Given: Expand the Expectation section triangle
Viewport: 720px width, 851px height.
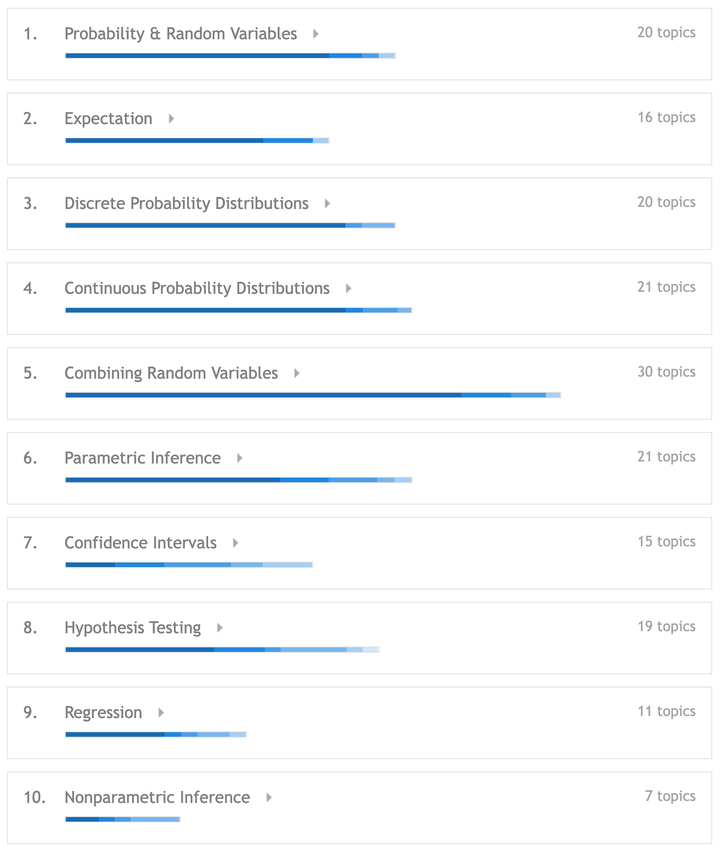Looking at the screenshot, I should [x=172, y=119].
